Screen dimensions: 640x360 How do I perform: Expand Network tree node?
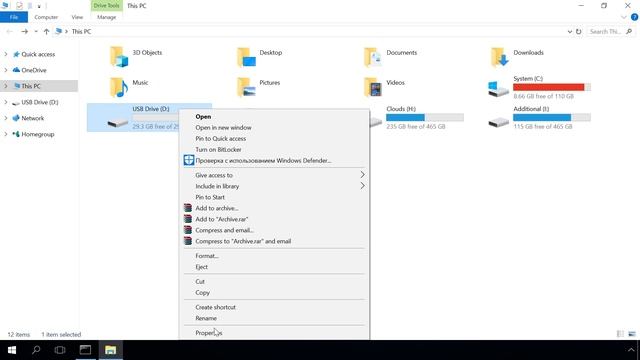tap(6, 118)
